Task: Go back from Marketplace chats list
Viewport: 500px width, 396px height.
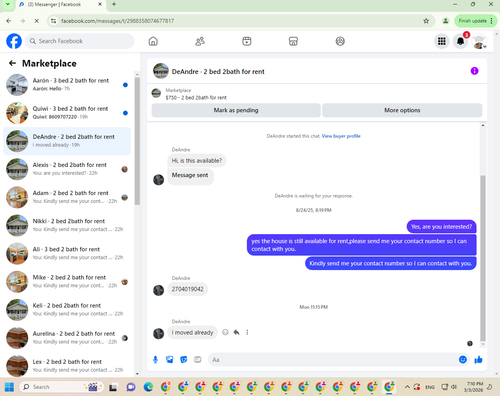Action: pos(12,63)
